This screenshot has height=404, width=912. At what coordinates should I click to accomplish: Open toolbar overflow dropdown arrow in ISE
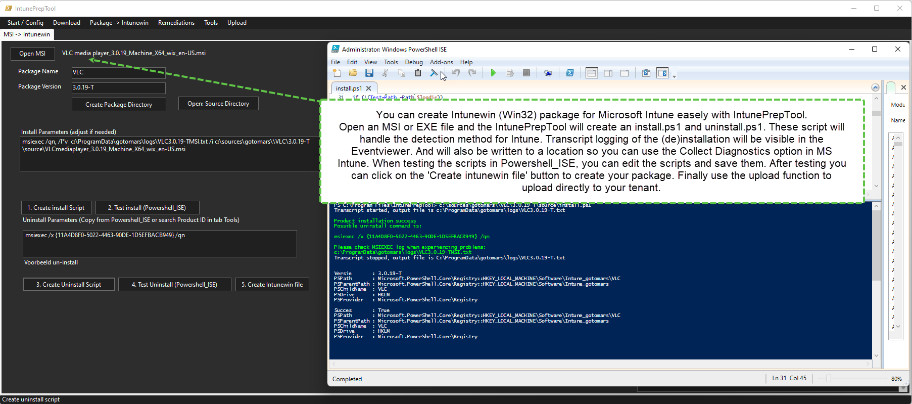pyautogui.click(x=674, y=76)
